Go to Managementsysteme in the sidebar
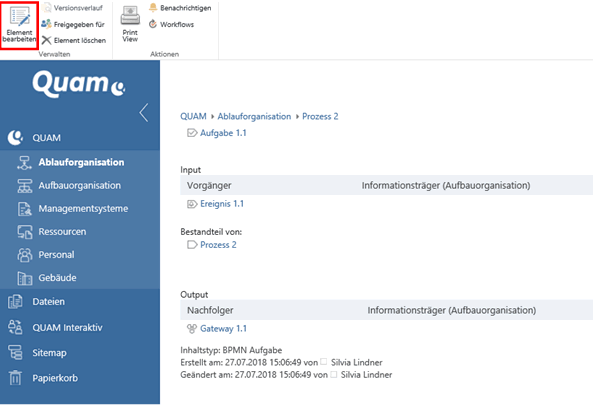The image size is (593, 405). click(x=83, y=208)
